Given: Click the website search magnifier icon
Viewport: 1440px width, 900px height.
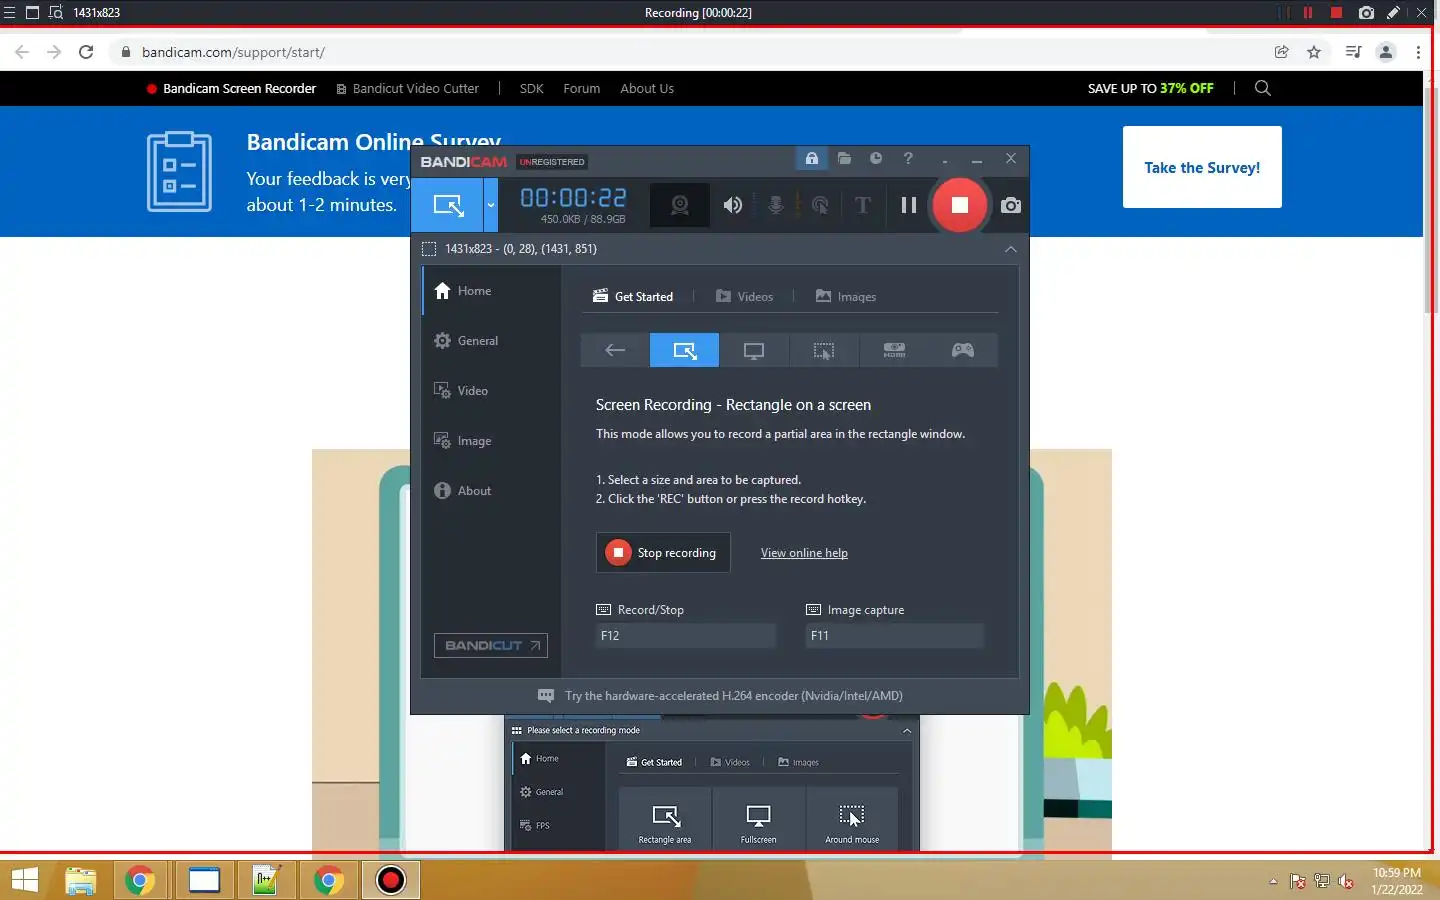Looking at the screenshot, I should pyautogui.click(x=1263, y=88).
